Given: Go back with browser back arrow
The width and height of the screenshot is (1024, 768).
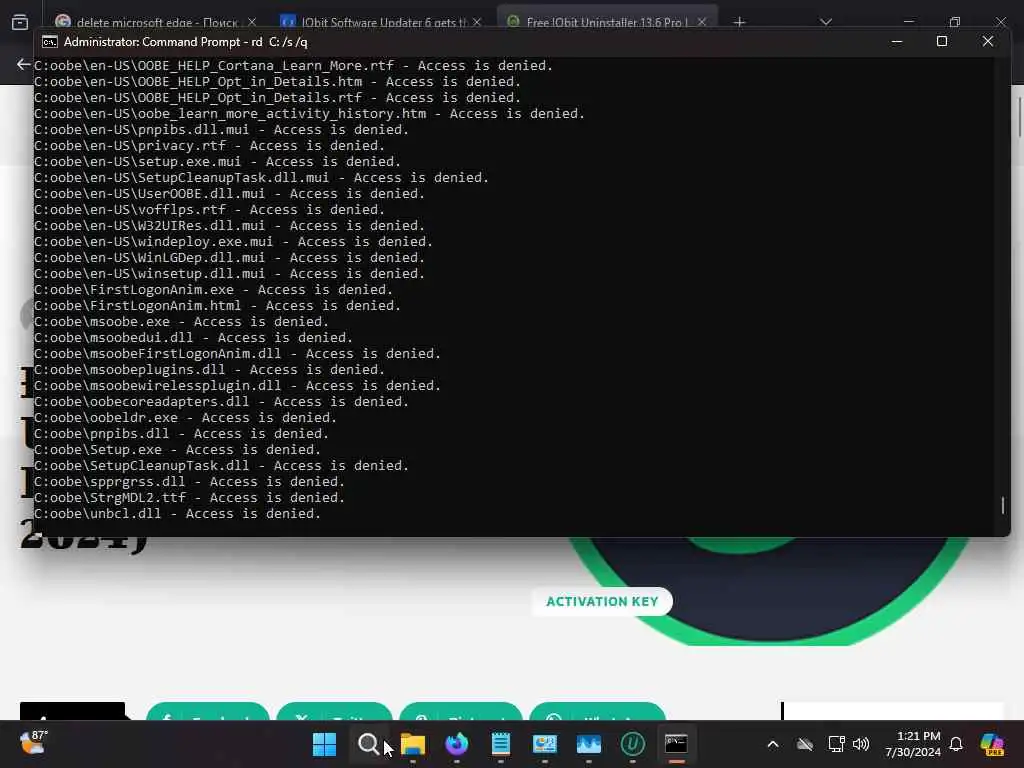Looking at the screenshot, I should click(24, 64).
